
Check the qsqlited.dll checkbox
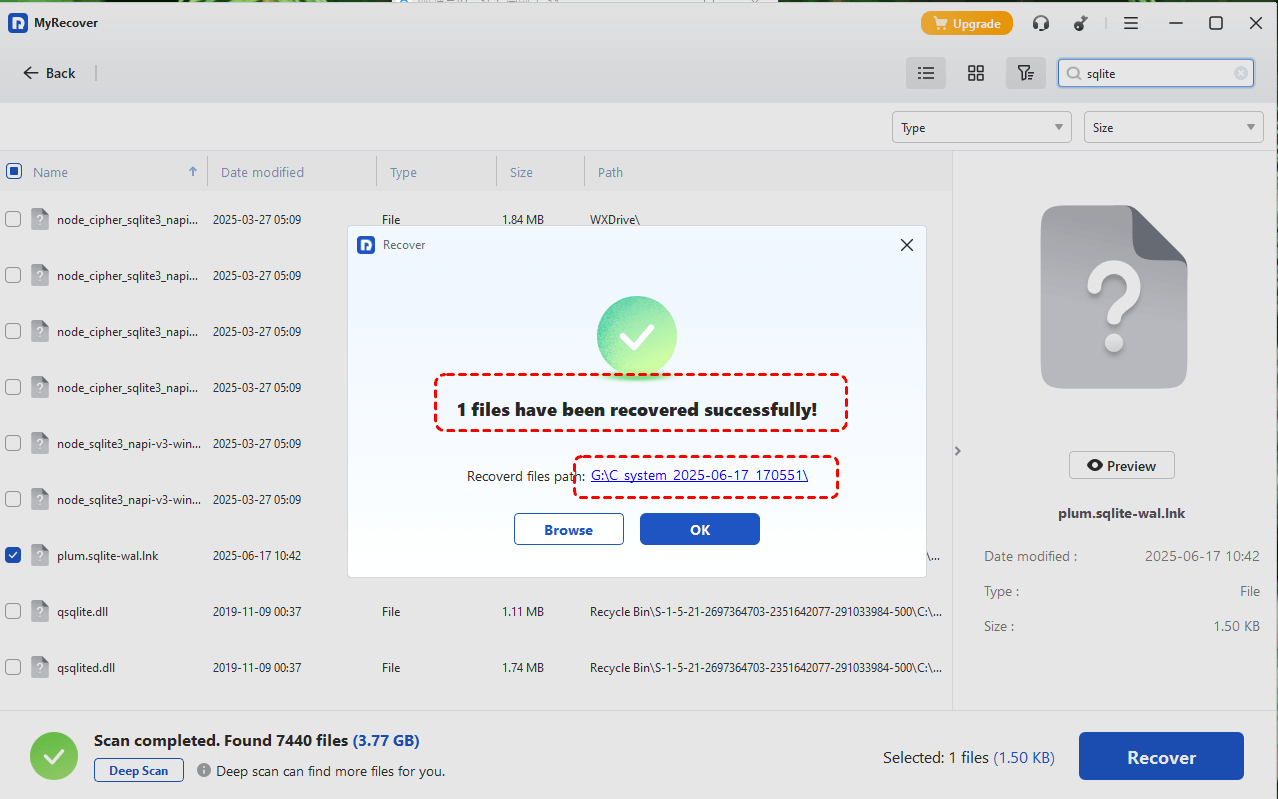[13, 667]
